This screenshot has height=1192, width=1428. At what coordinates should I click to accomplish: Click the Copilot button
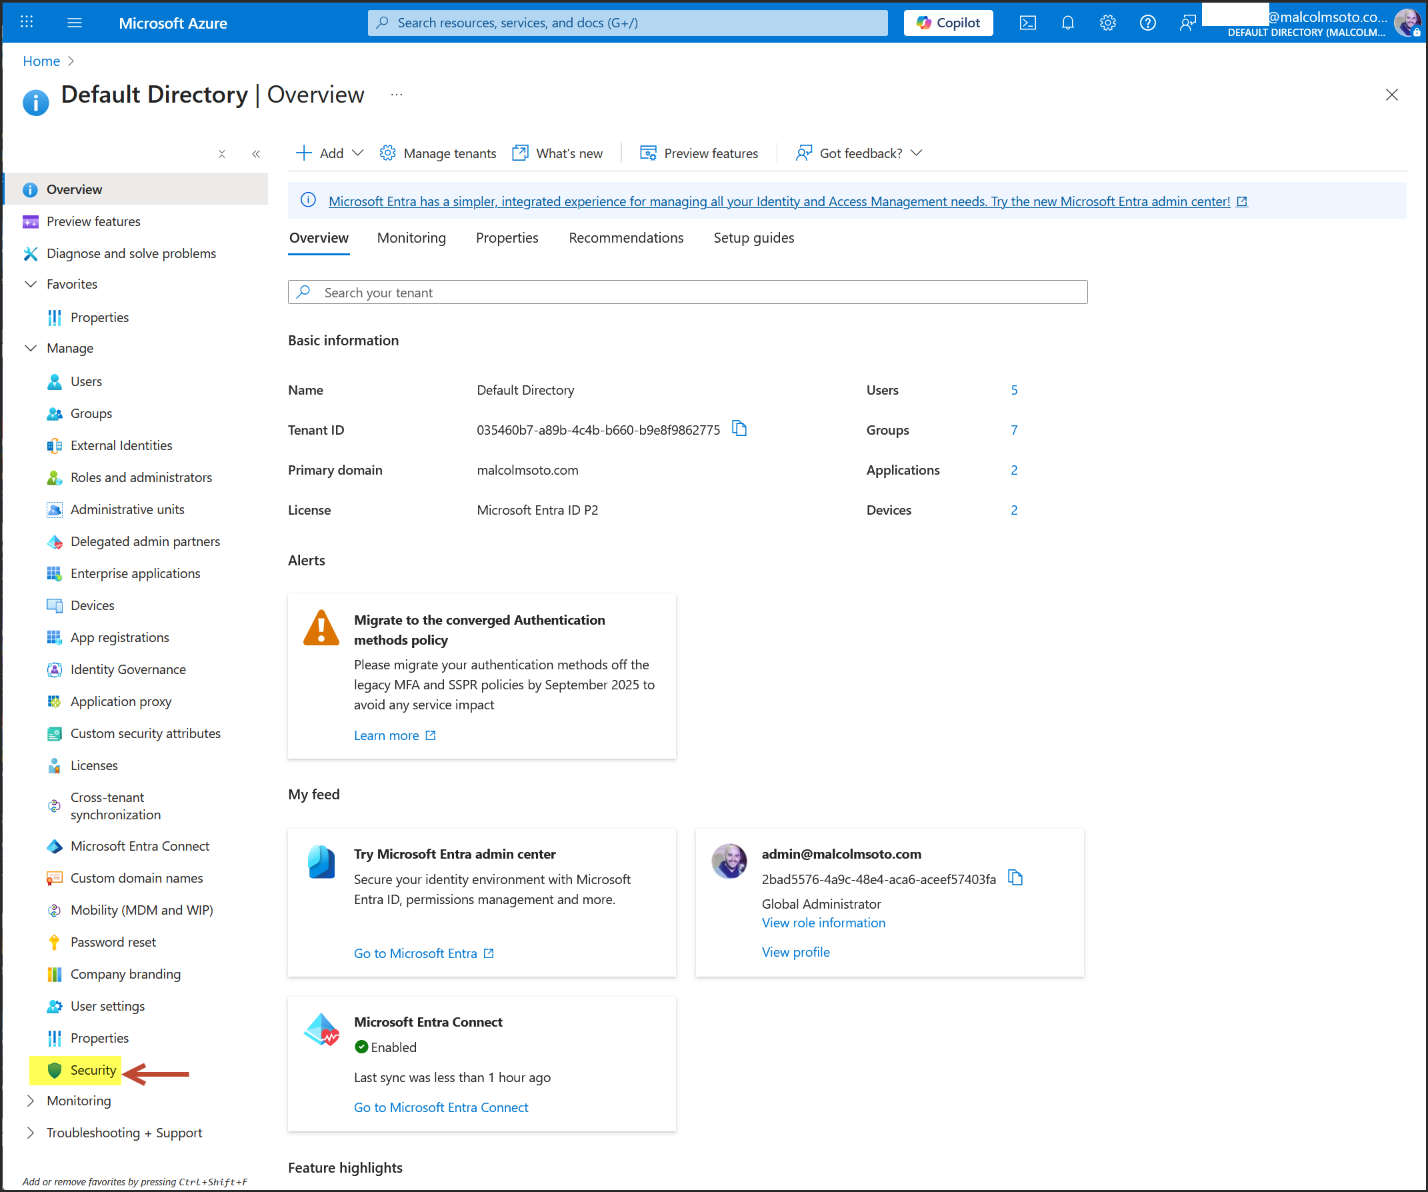click(948, 23)
